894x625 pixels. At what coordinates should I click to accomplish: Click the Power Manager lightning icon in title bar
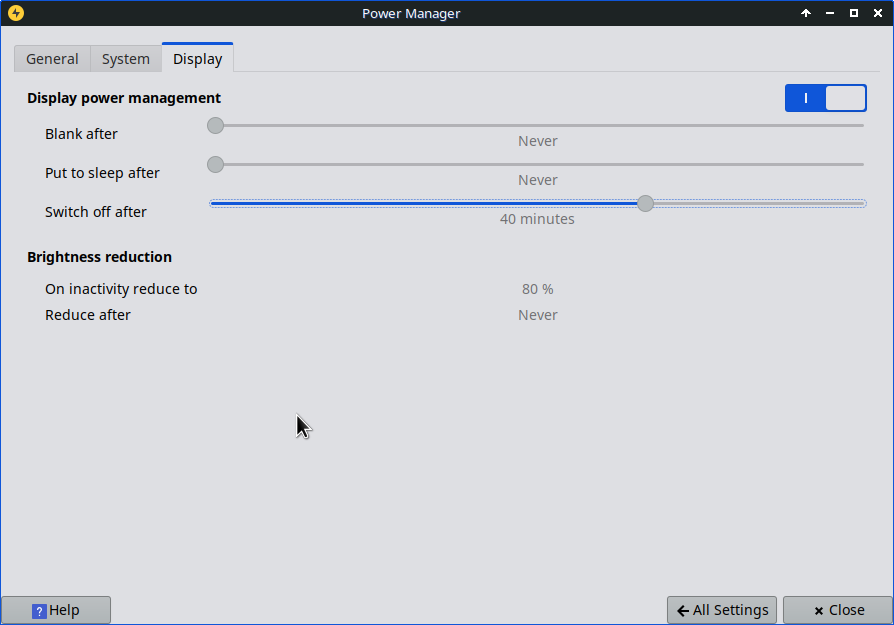click(16, 13)
